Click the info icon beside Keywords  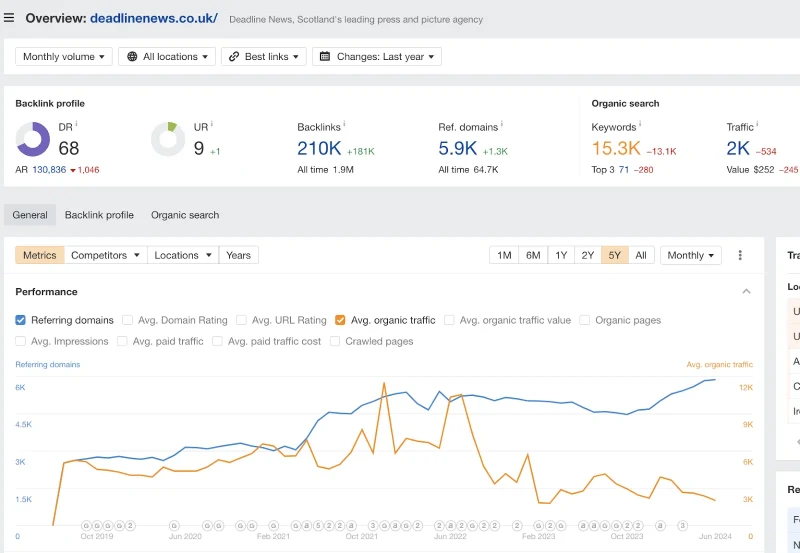pyautogui.click(x=640, y=123)
